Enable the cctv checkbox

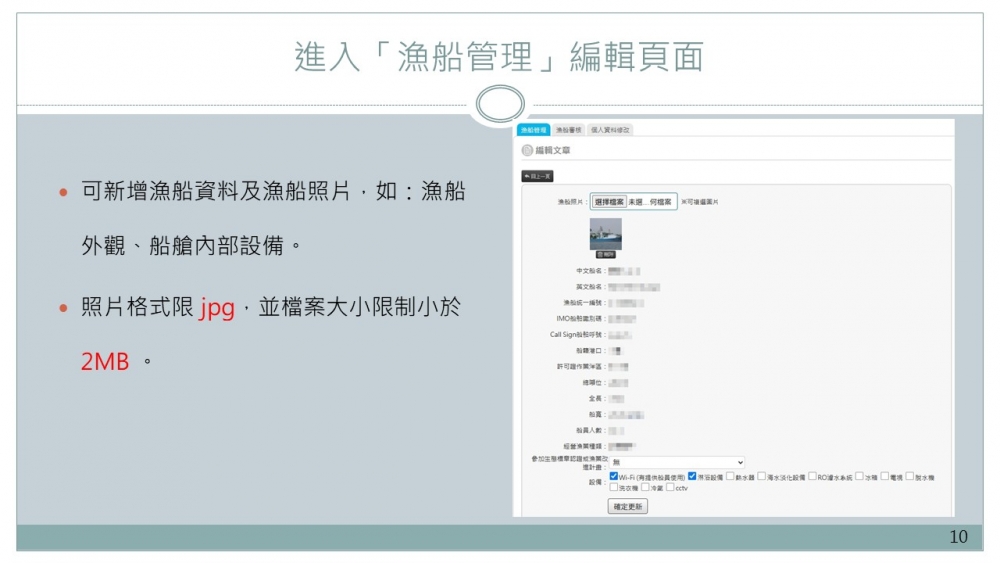click(670, 488)
